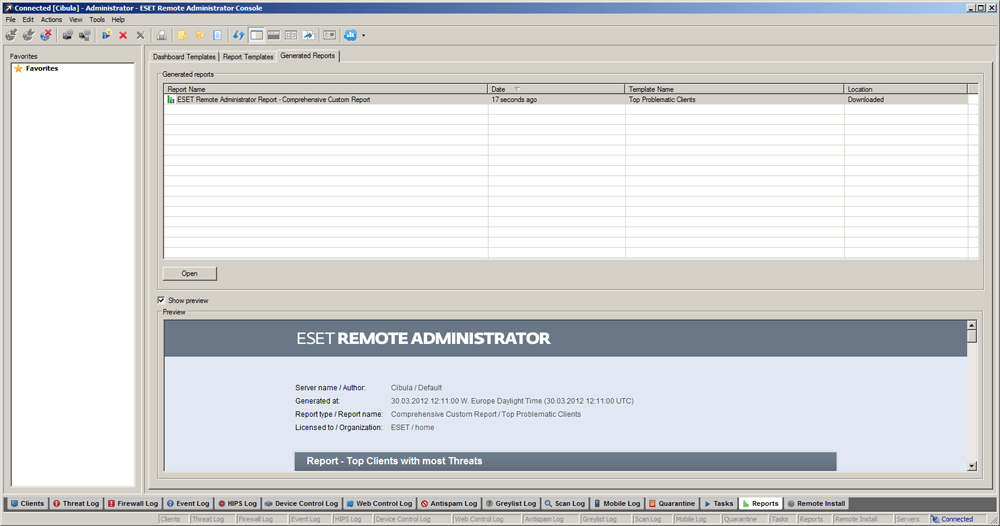Click the blue document toolbar icon

217,35
